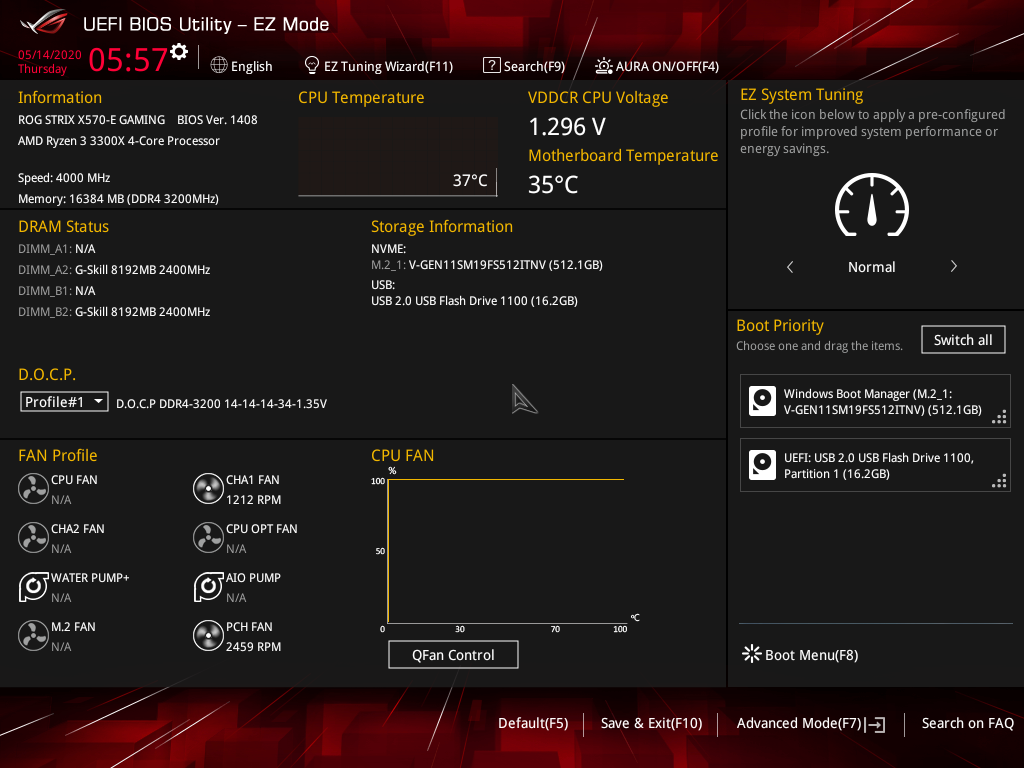Screen dimensions: 1024x768
Task: Click the AMD Ryzen 3 3300X processor text
Action: coord(119,140)
